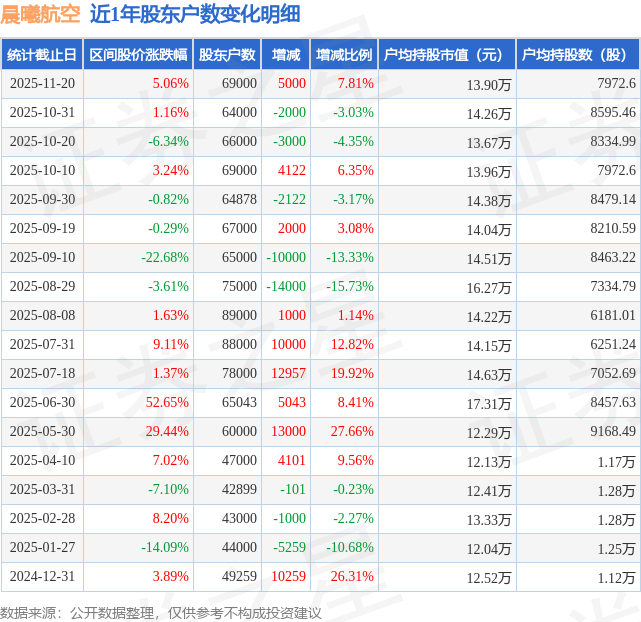641x622 pixels.
Task: Select the 9168.49 average shares cell
Action: tap(613, 431)
